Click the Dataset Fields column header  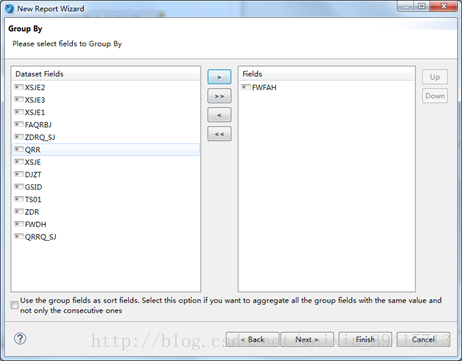[106, 74]
